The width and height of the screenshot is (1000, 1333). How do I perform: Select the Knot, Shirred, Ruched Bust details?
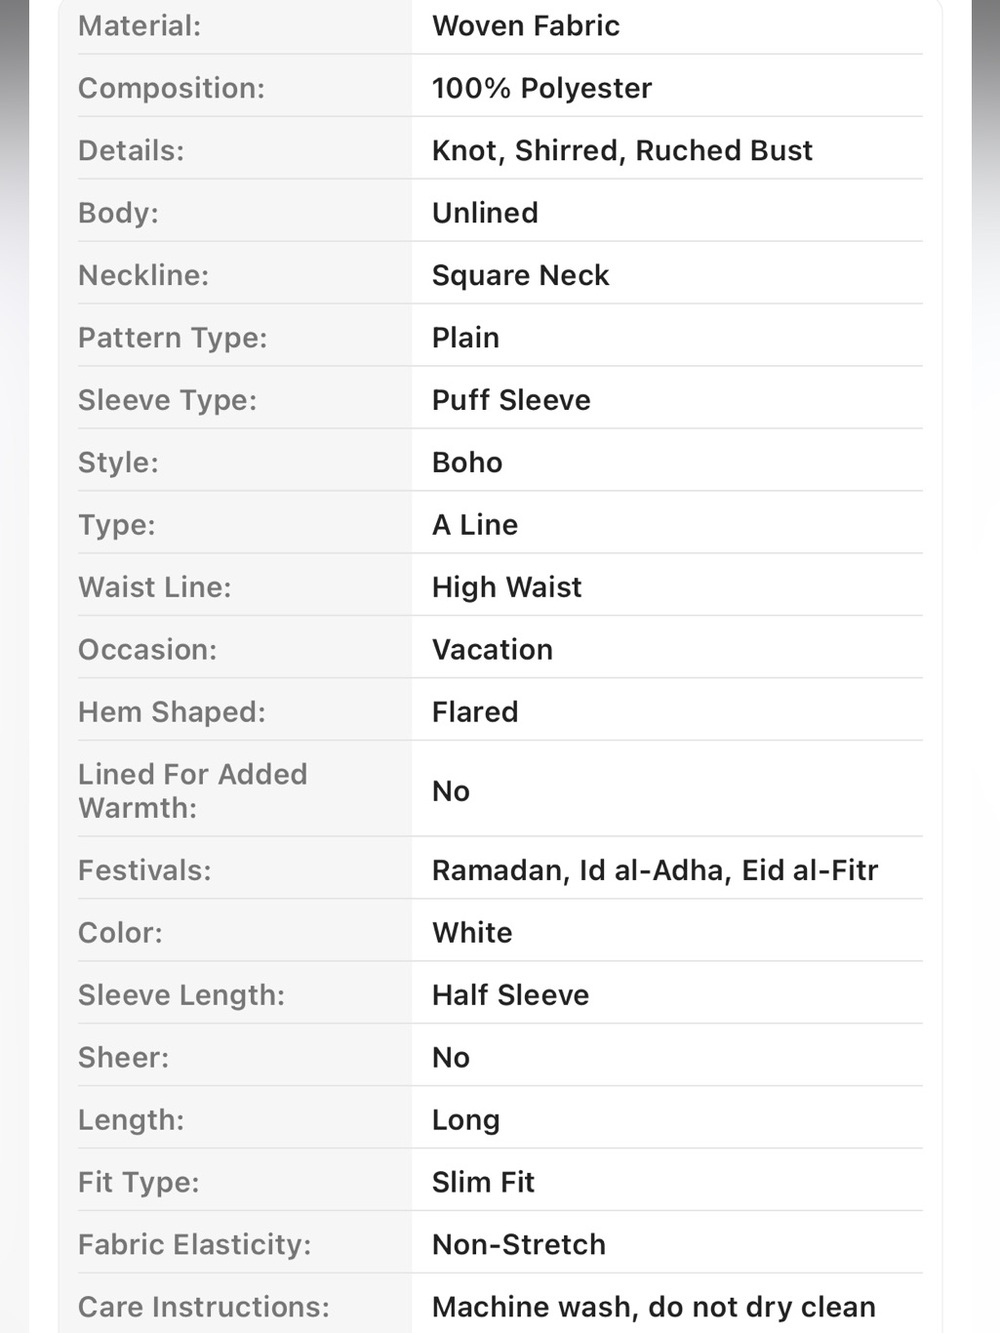622,150
